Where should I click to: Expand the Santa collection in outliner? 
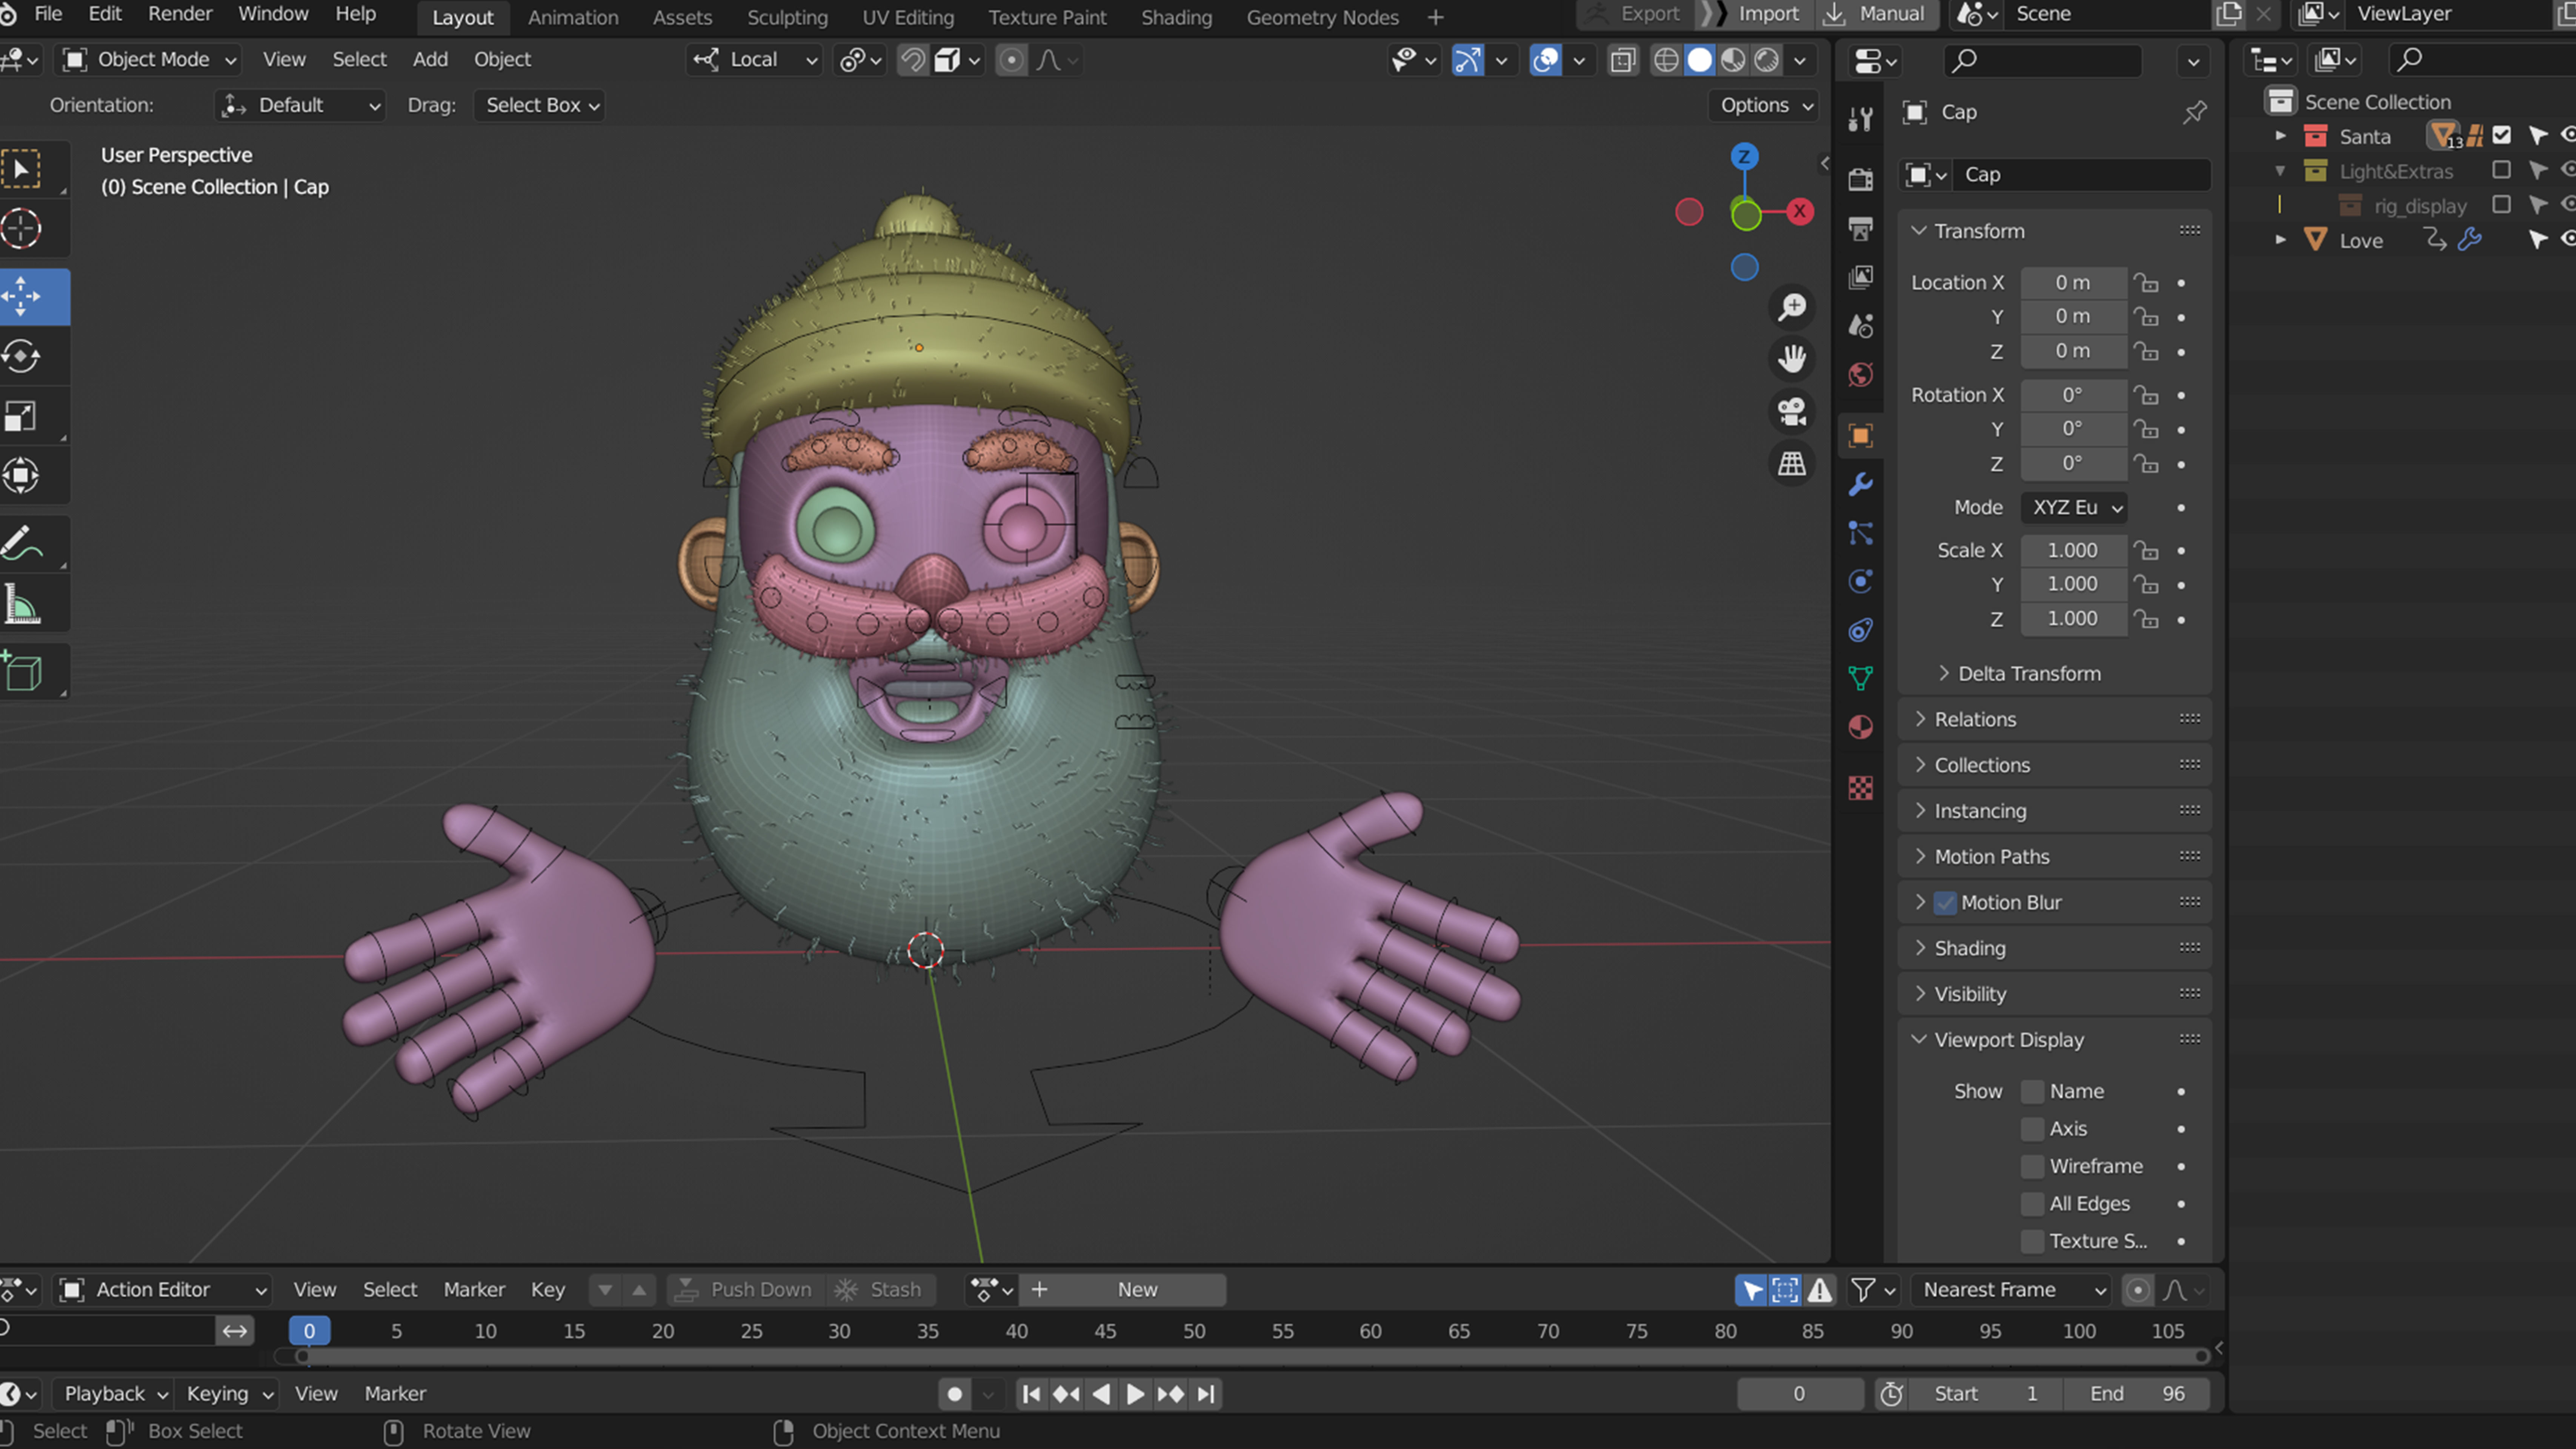(2281, 136)
